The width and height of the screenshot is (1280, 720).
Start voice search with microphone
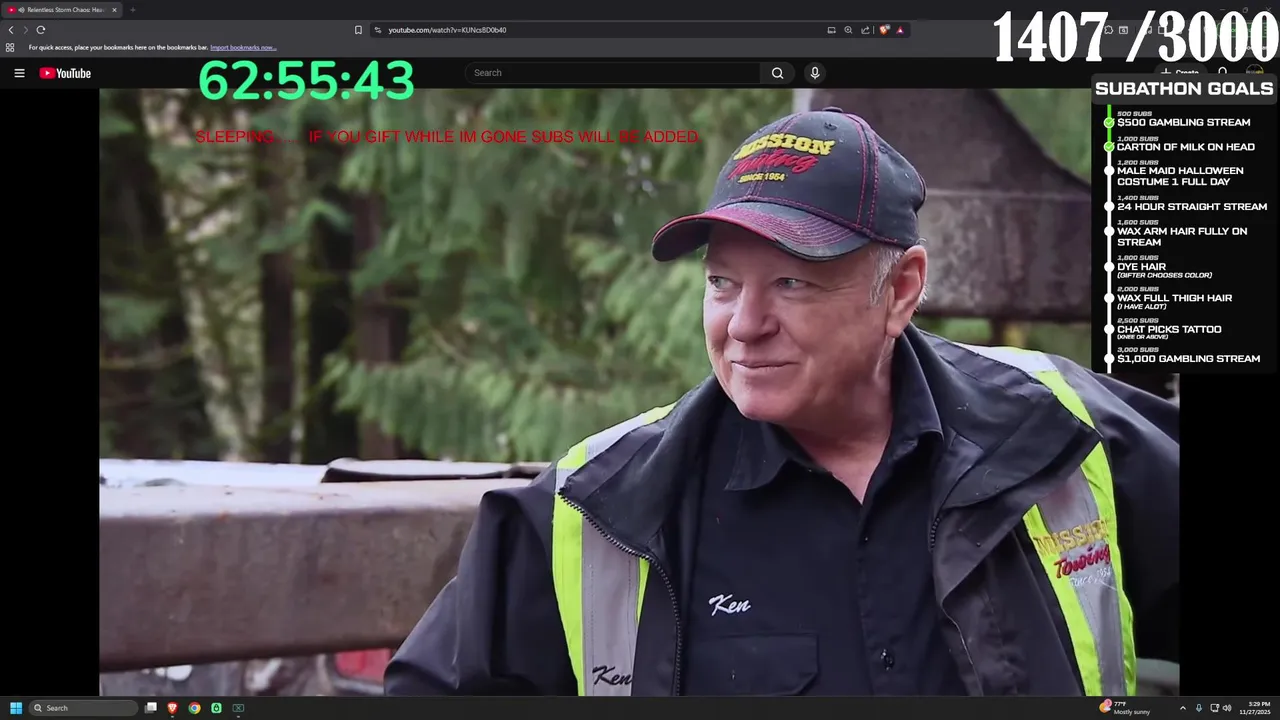(x=814, y=73)
